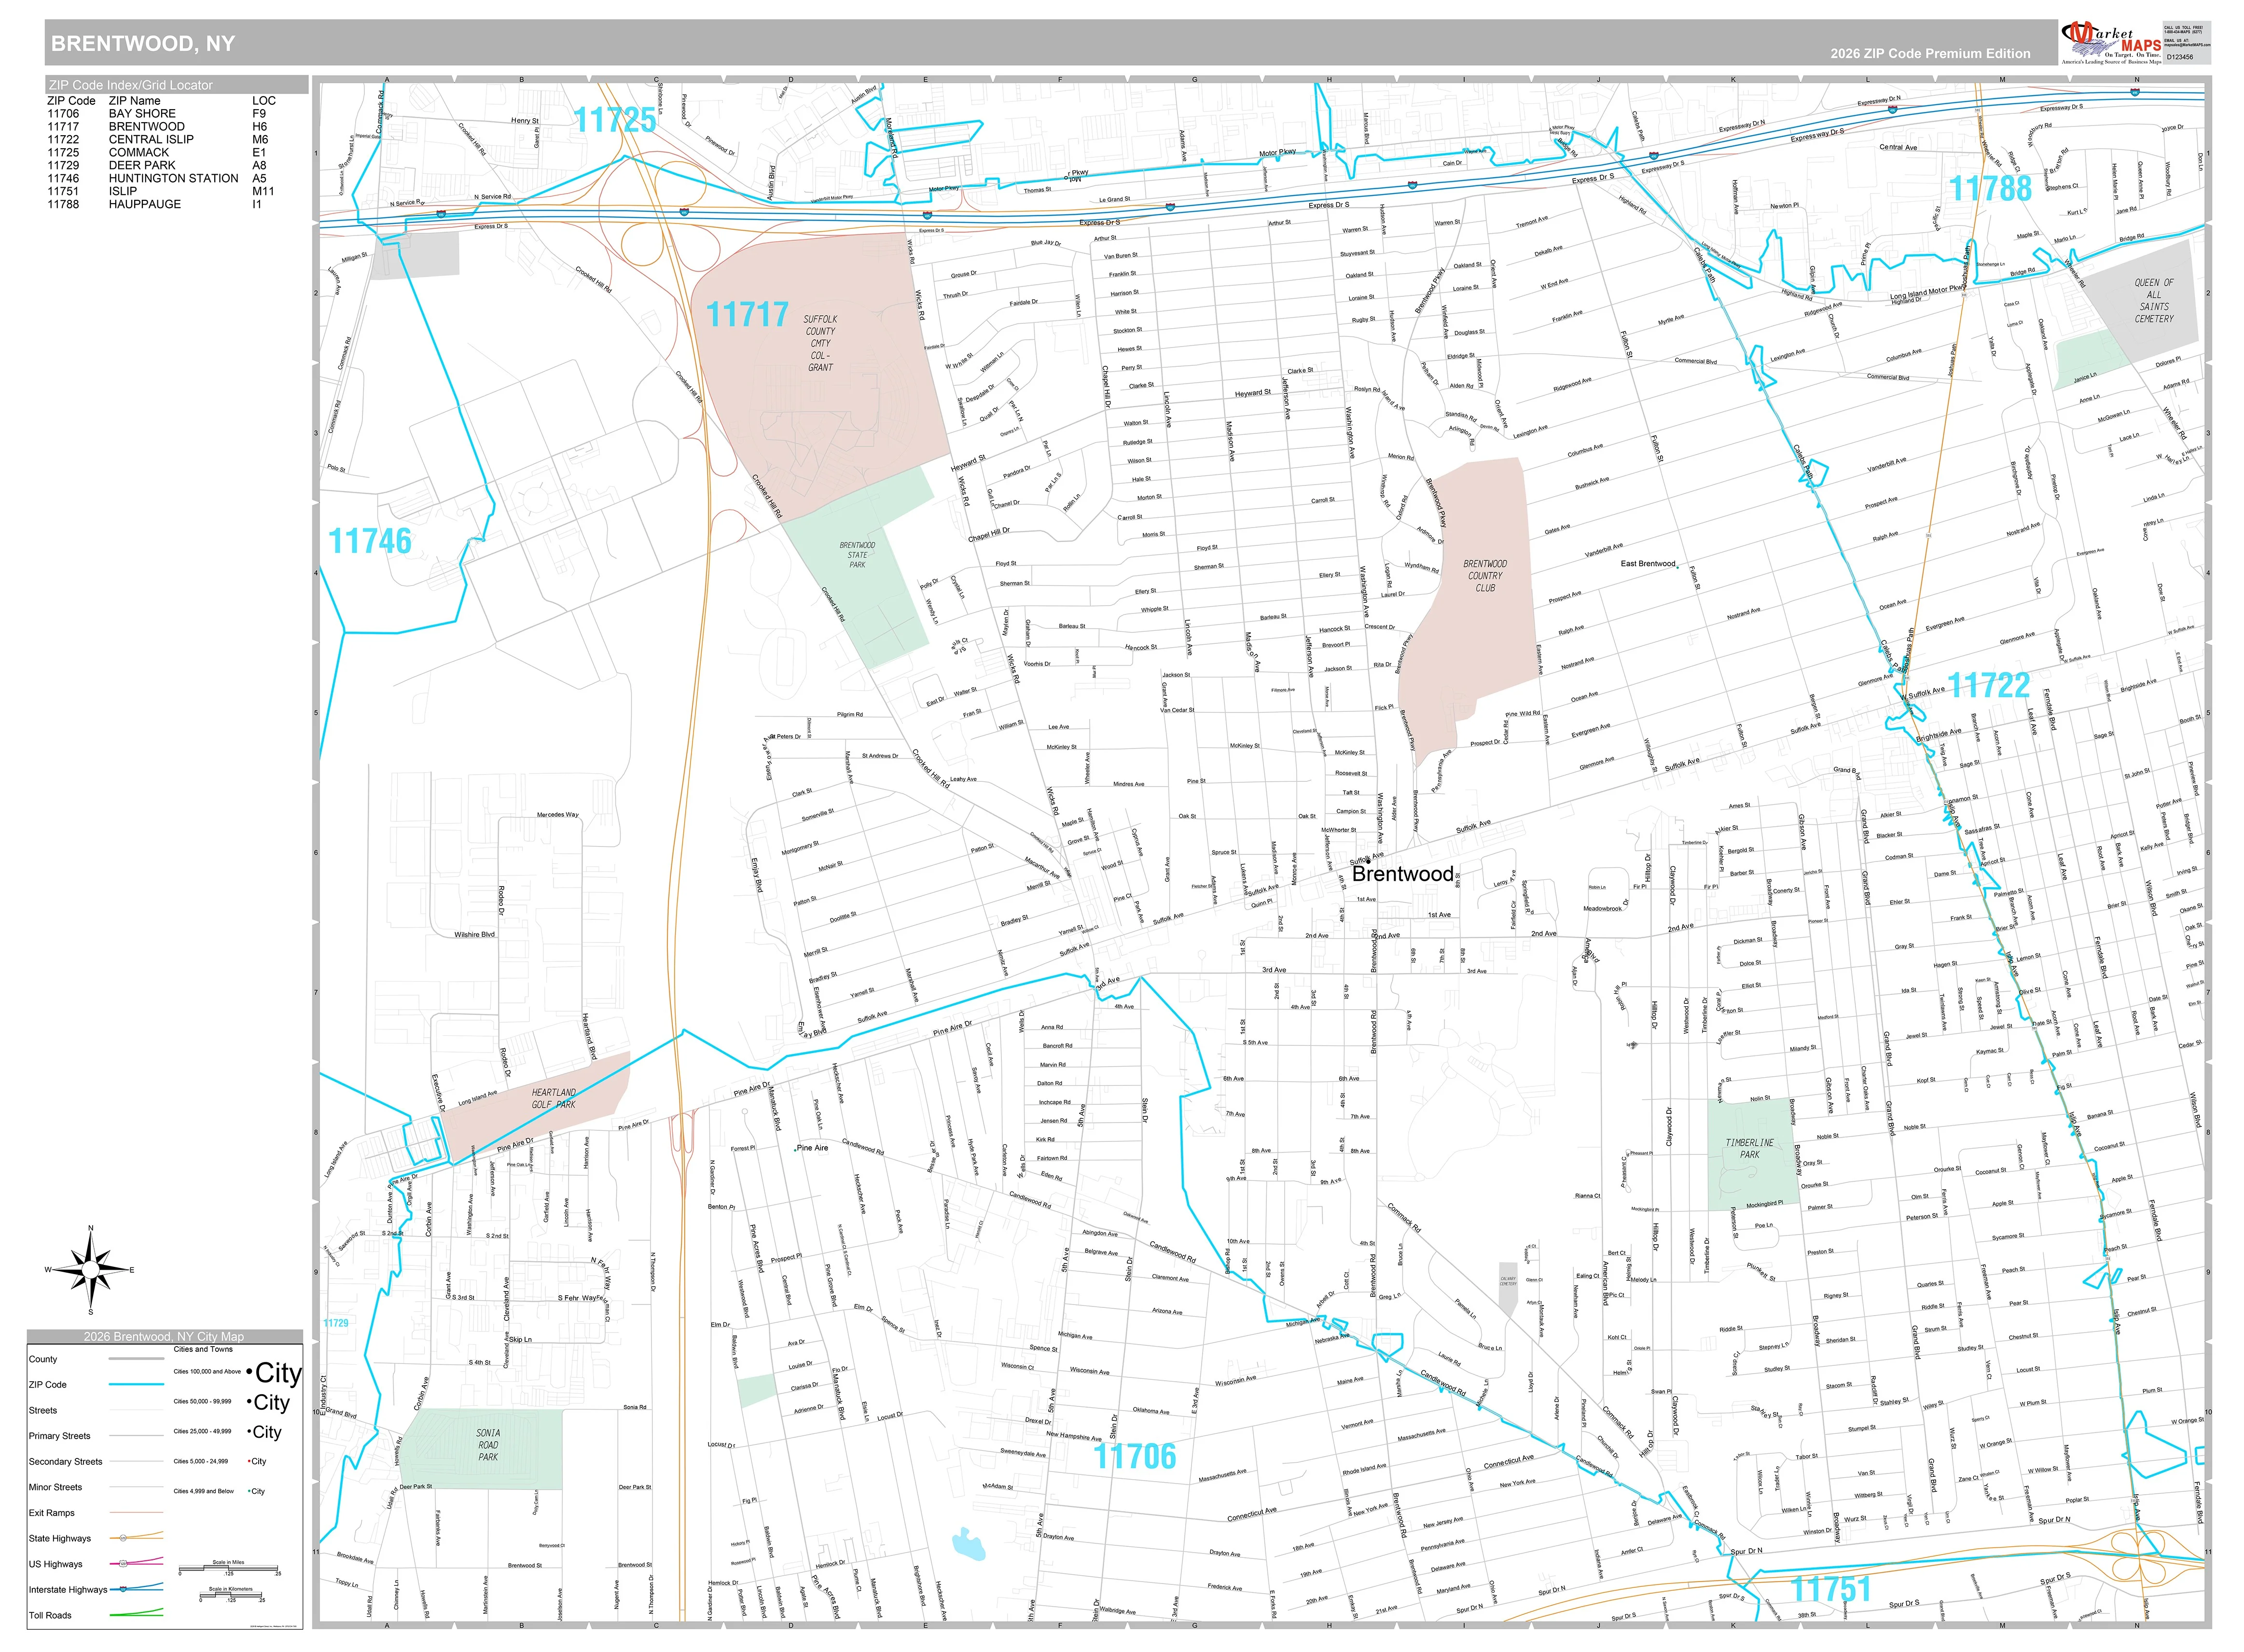
Task: Click the large 11722 ZIP label on map
Action: 1989,685
